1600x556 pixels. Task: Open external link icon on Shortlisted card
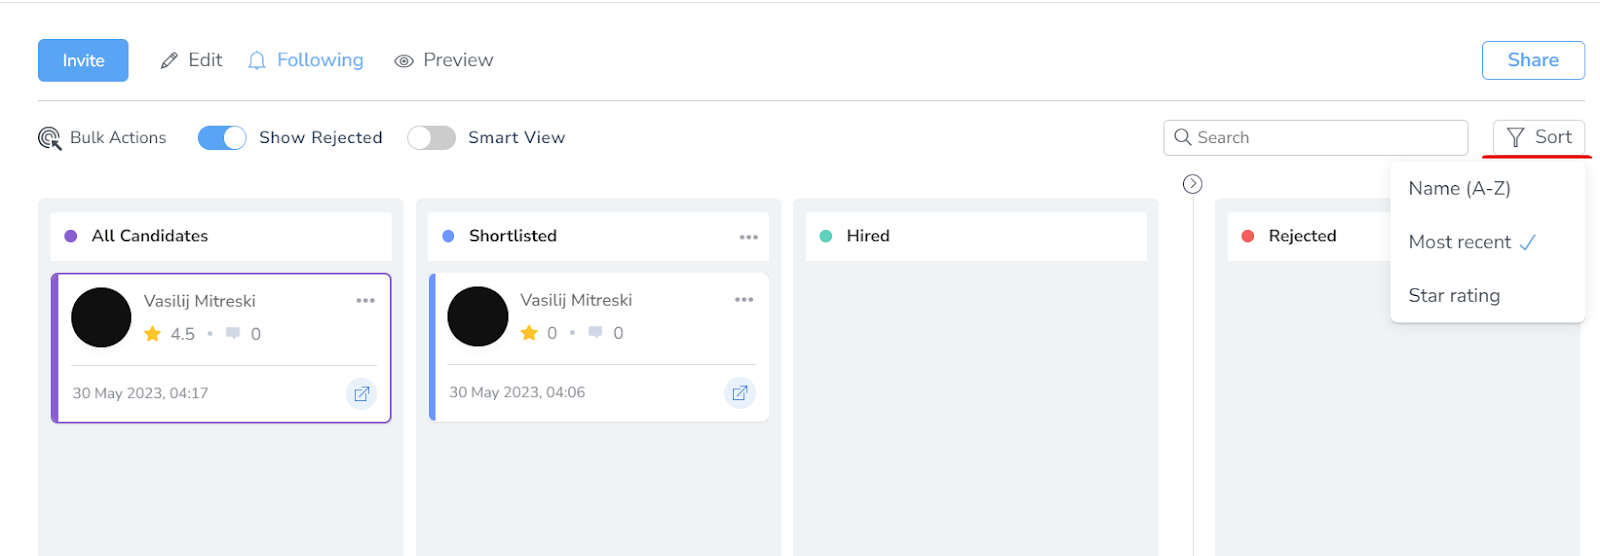[739, 393]
